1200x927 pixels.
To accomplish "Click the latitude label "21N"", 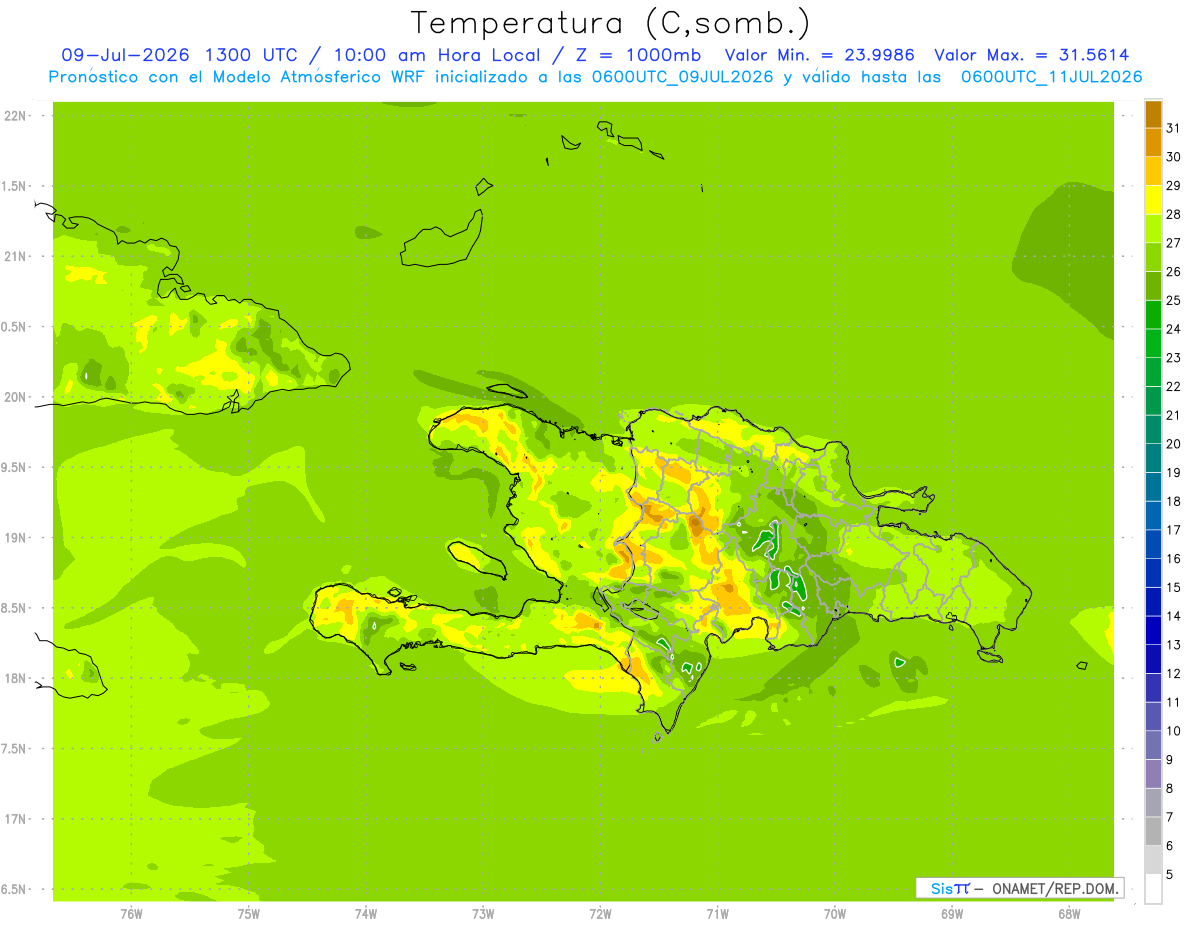I will (x=14, y=256).
